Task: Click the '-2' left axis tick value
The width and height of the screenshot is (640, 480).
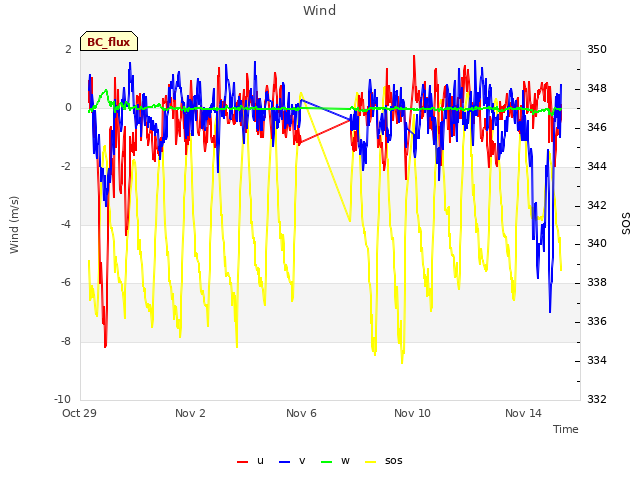Action: [x=66, y=167]
